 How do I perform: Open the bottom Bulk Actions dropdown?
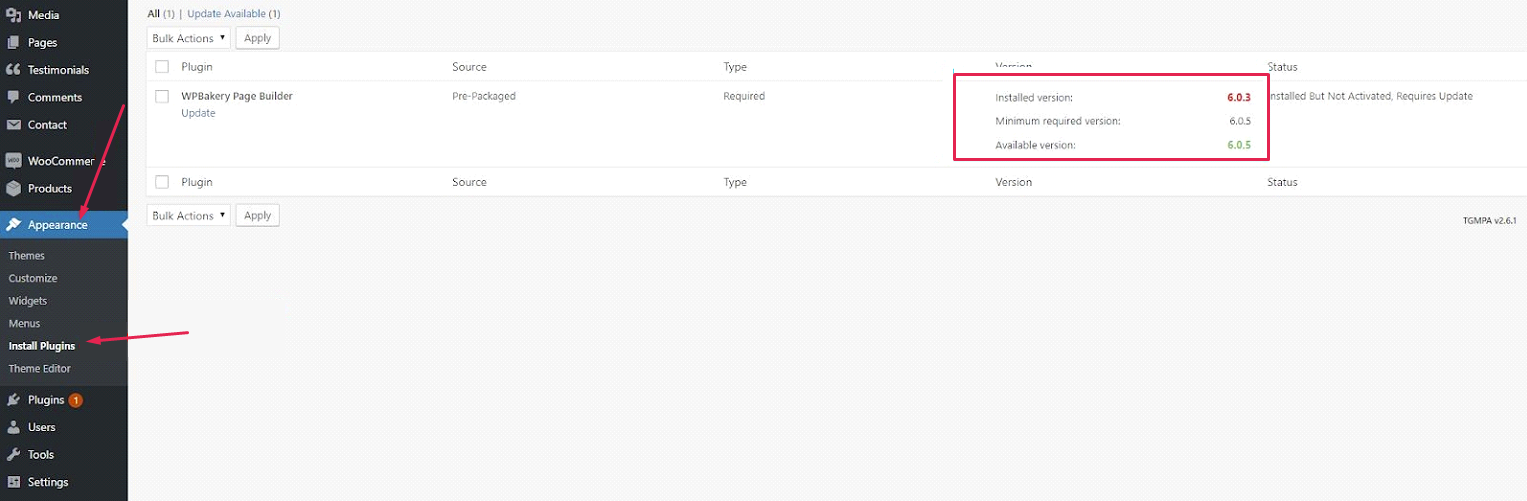[188, 215]
